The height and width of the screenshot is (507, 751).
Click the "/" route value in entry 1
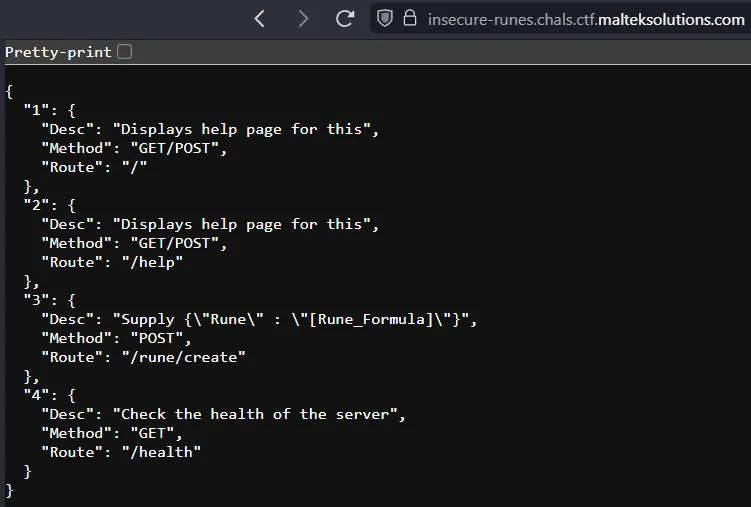click(134, 167)
